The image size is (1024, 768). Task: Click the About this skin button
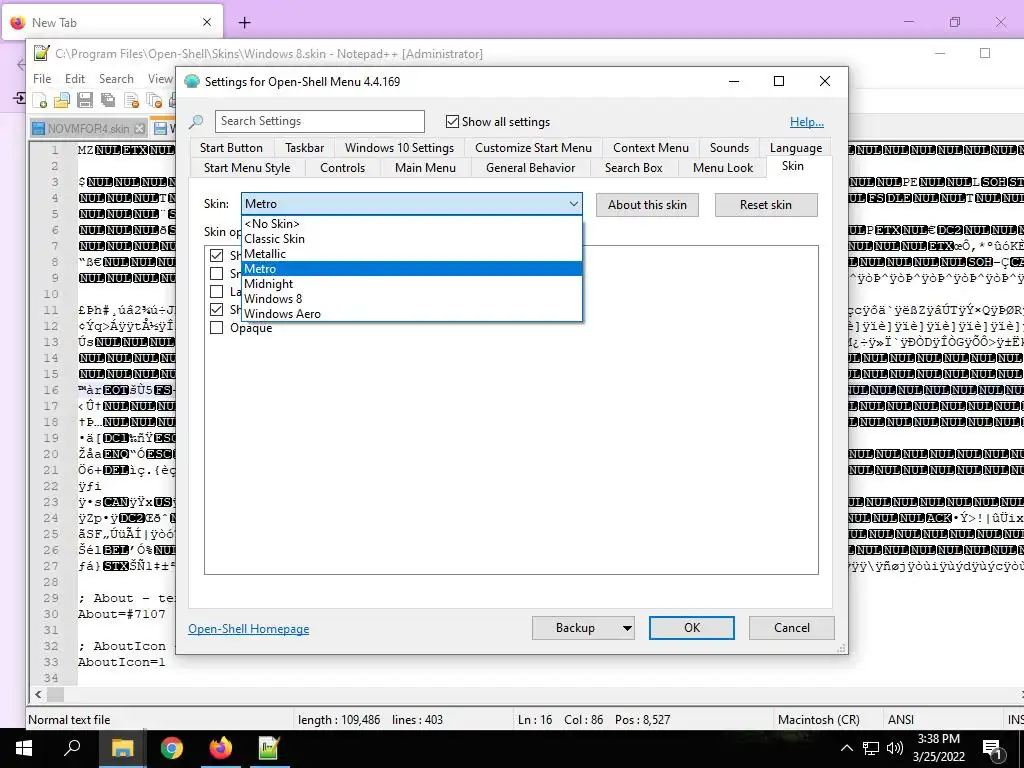click(647, 205)
